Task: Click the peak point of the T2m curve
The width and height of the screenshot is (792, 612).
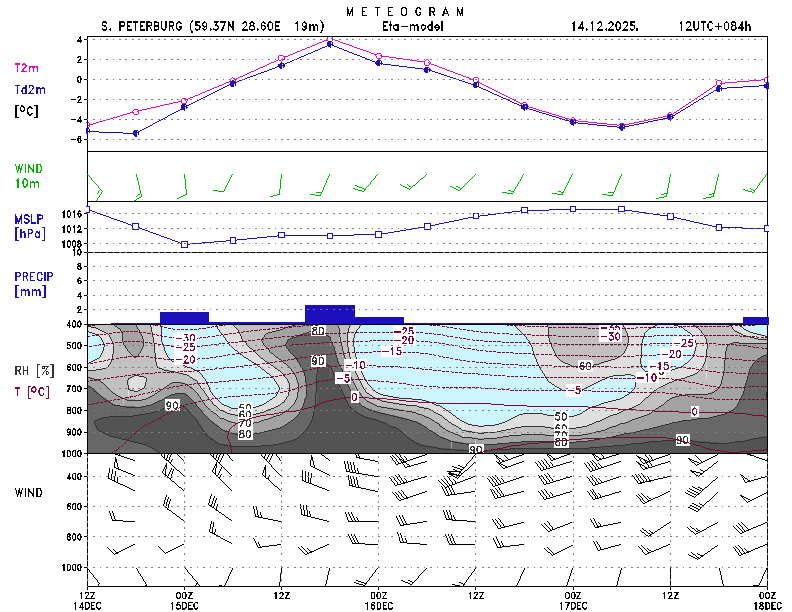Action: 330,40
